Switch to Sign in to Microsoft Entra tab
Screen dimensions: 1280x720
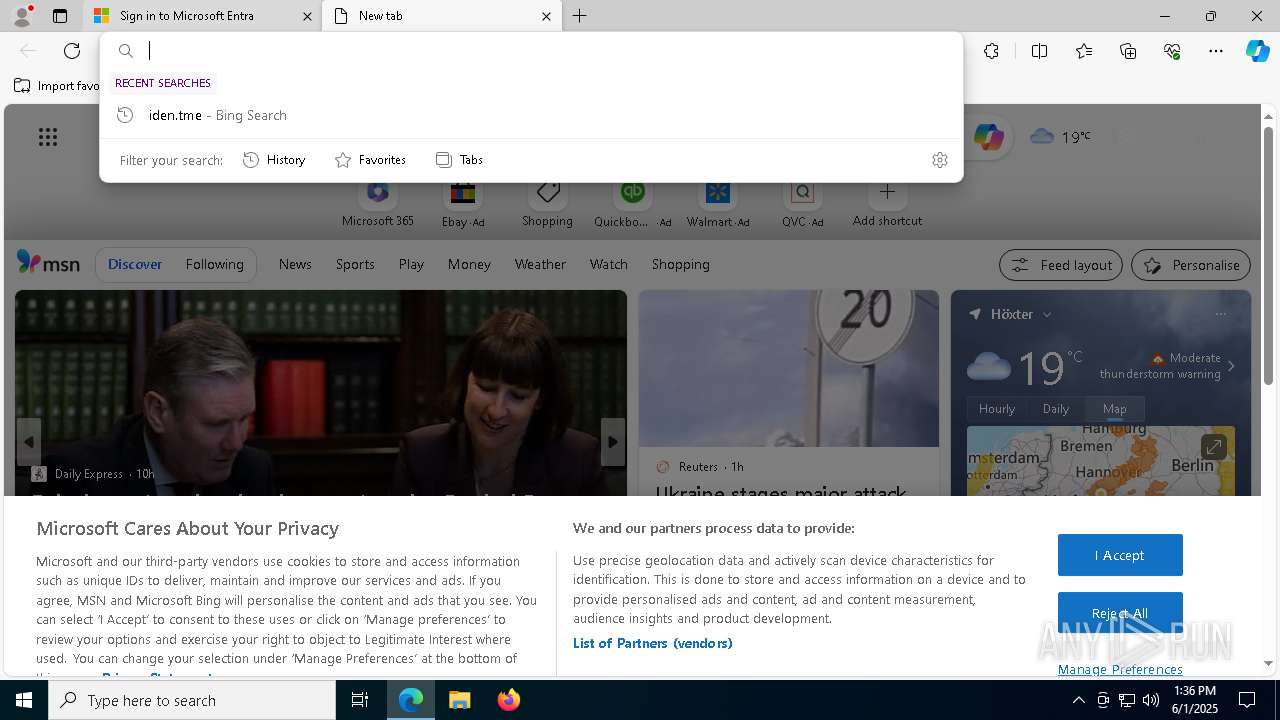pos(201,16)
